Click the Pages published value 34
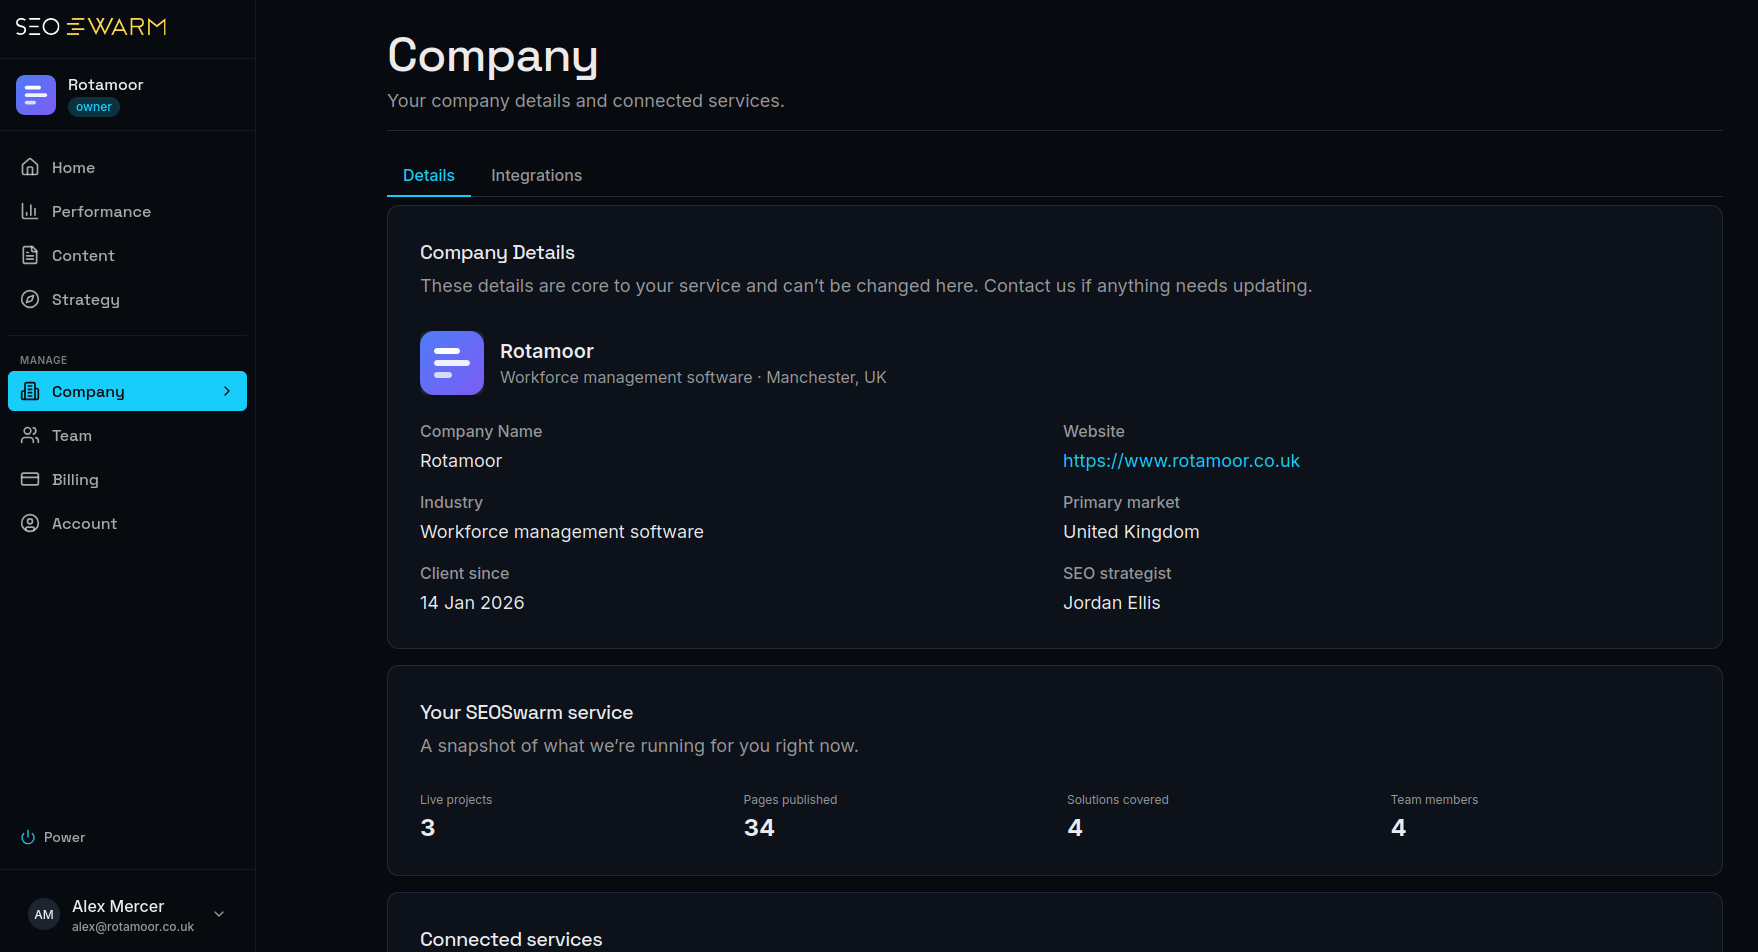 point(759,828)
